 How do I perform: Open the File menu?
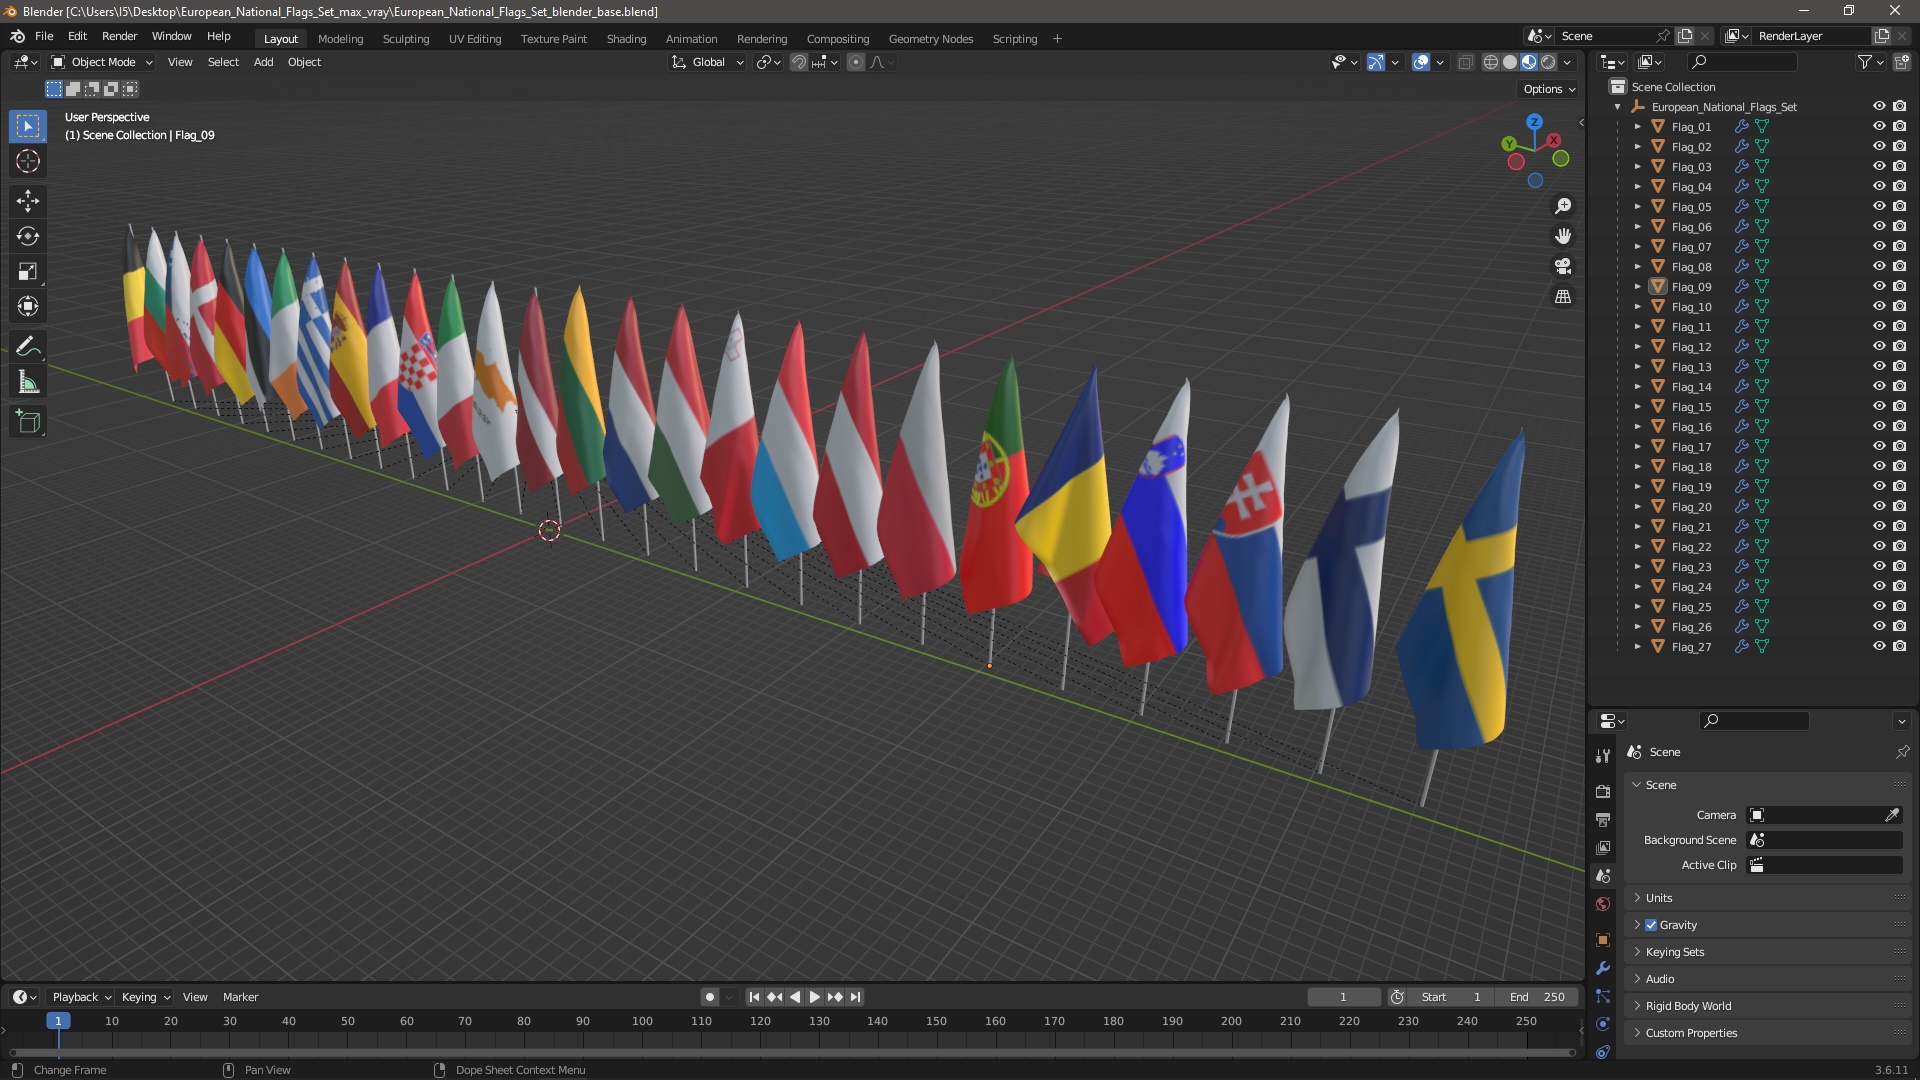pos(44,36)
